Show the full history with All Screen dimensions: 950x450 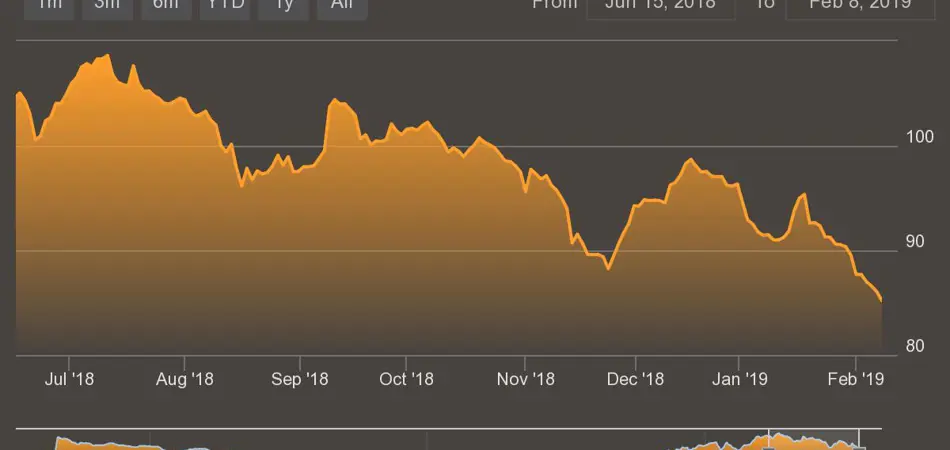pyautogui.click(x=342, y=6)
